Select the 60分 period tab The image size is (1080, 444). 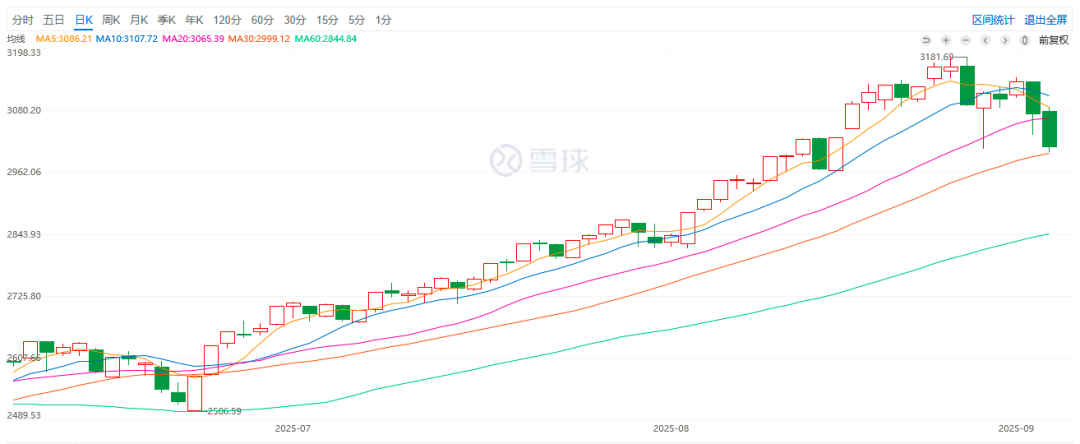tap(262, 20)
